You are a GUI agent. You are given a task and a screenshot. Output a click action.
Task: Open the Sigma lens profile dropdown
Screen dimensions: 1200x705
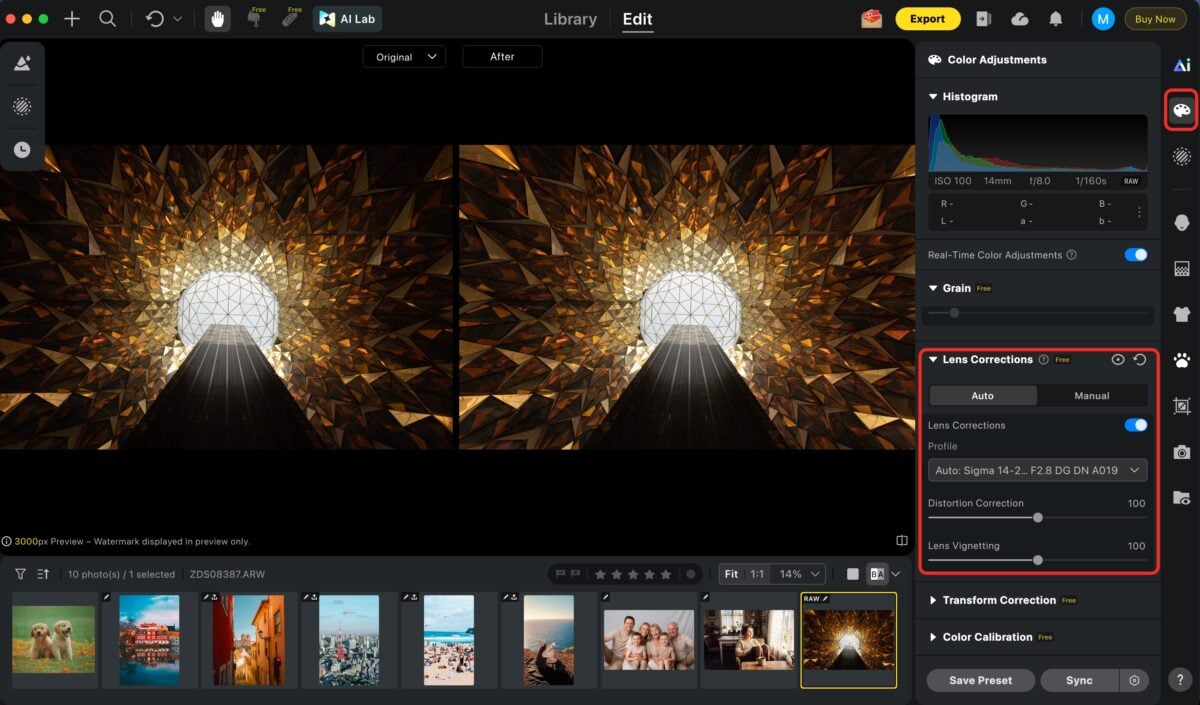click(1037, 469)
